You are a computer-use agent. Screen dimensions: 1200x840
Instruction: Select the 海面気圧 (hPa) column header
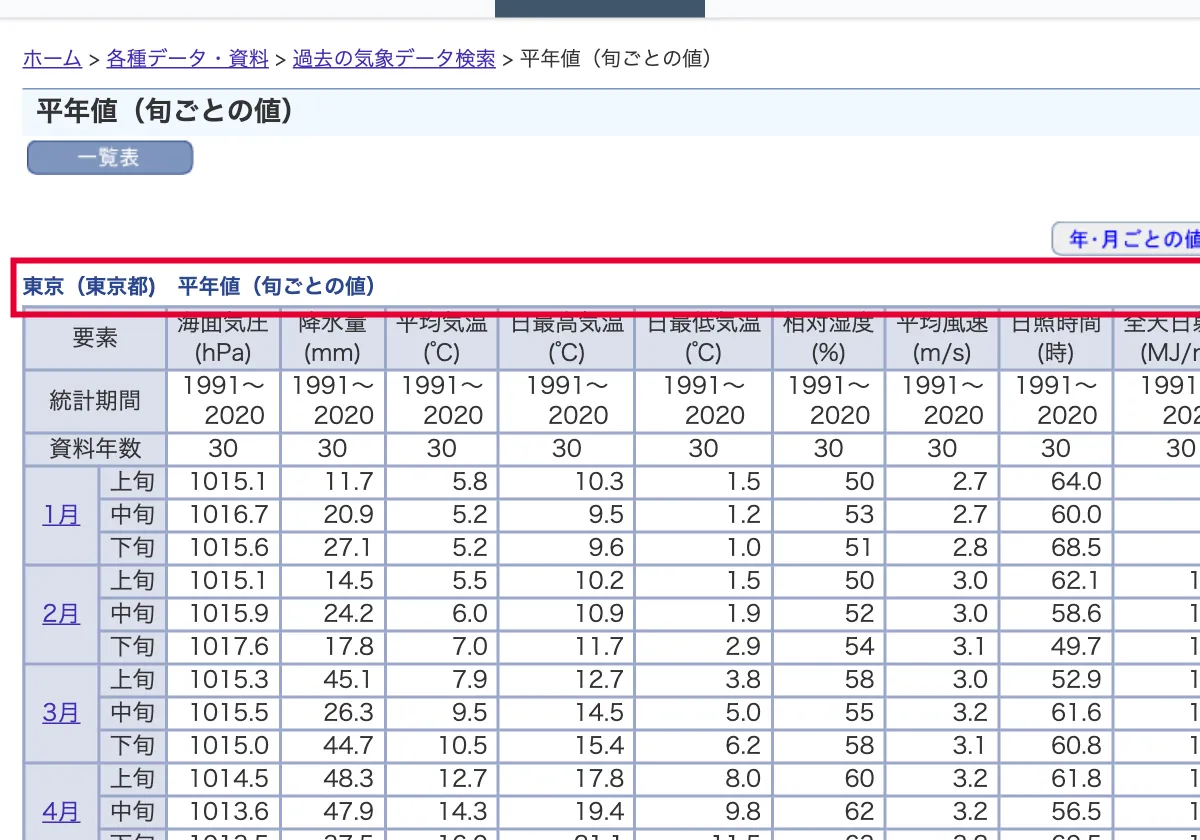pyautogui.click(x=224, y=338)
